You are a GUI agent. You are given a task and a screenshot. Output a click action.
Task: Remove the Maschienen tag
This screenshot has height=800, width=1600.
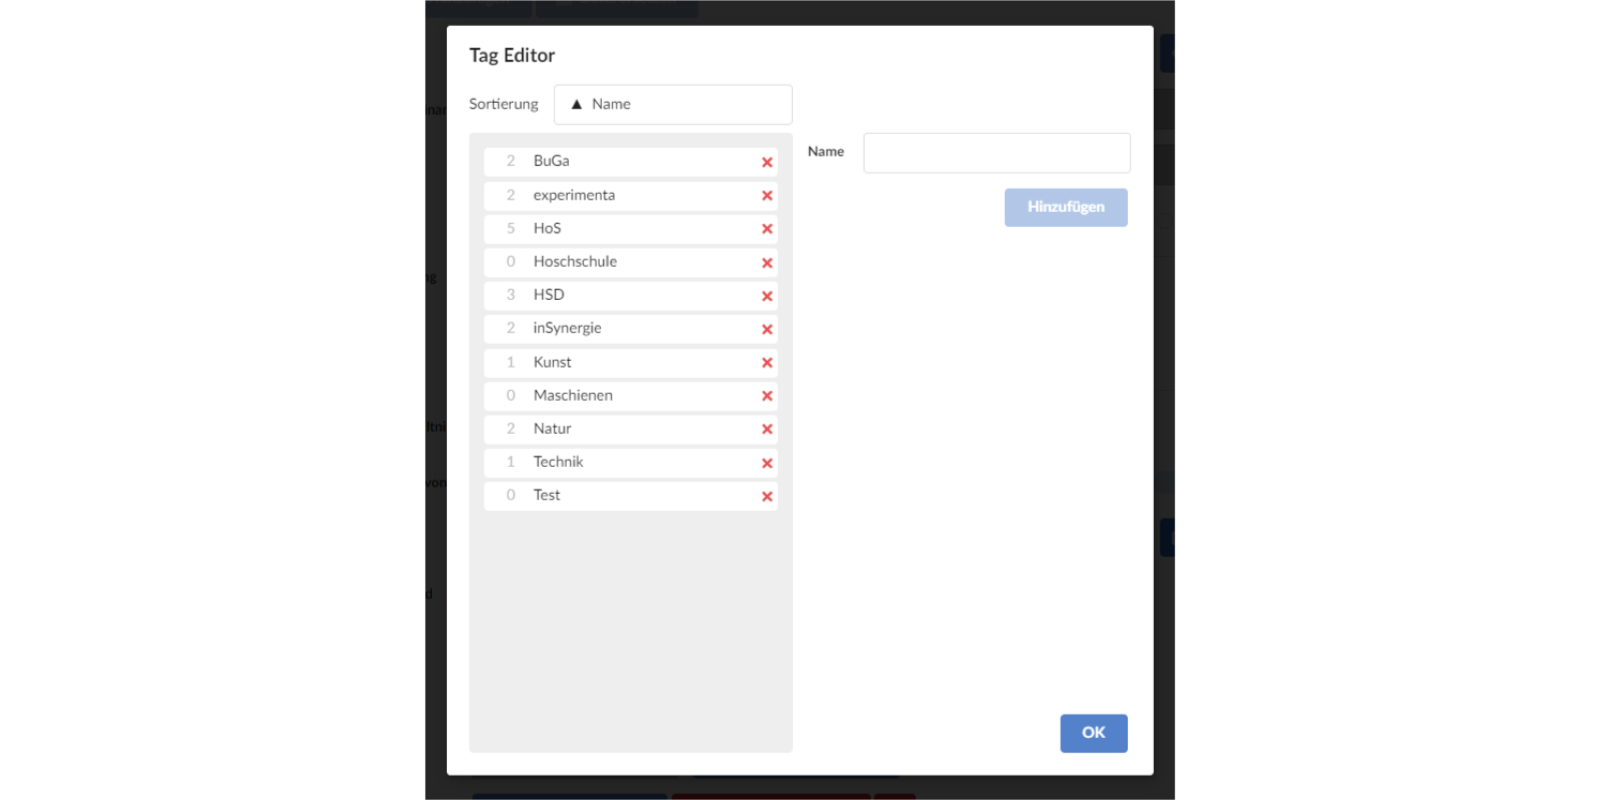[767, 395]
